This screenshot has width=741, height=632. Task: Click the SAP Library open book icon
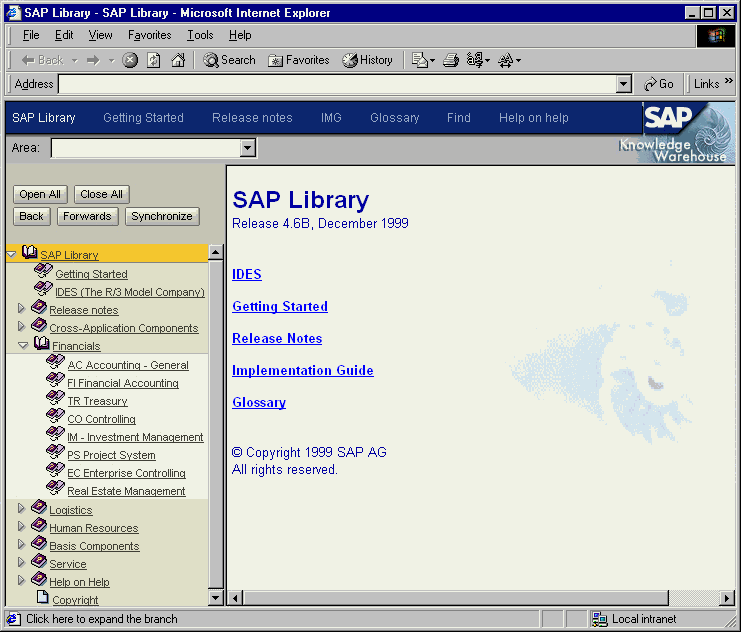pyautogui.click(x=30, y=252)
